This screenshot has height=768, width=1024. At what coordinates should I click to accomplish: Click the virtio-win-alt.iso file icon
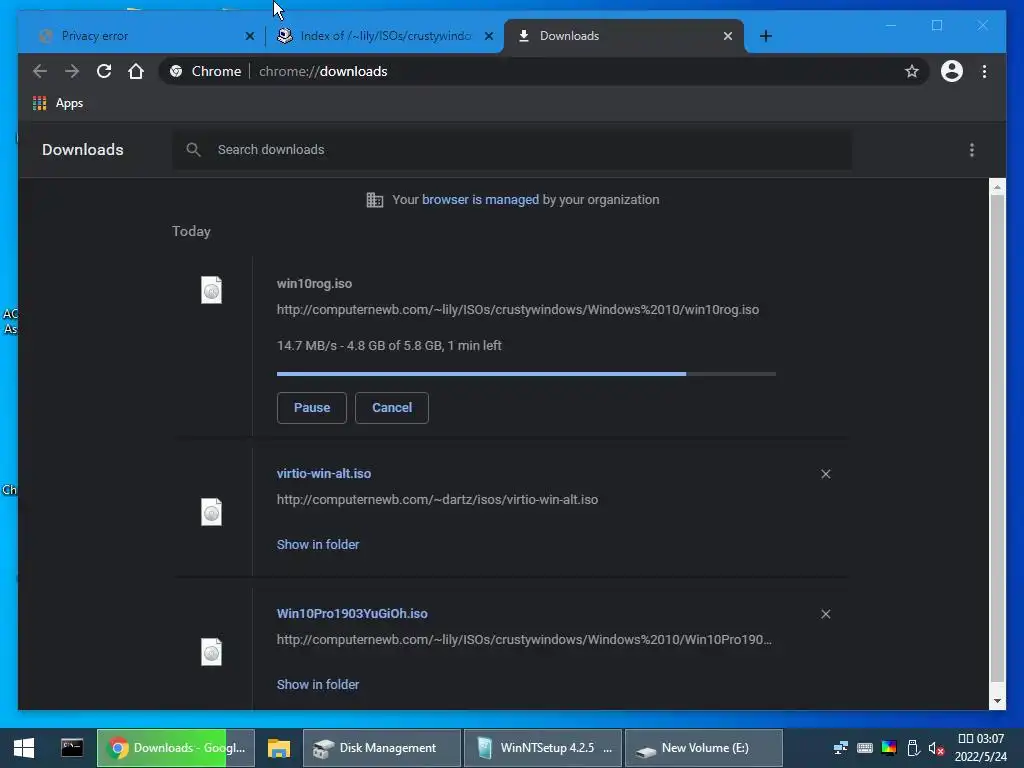[211, 512]
